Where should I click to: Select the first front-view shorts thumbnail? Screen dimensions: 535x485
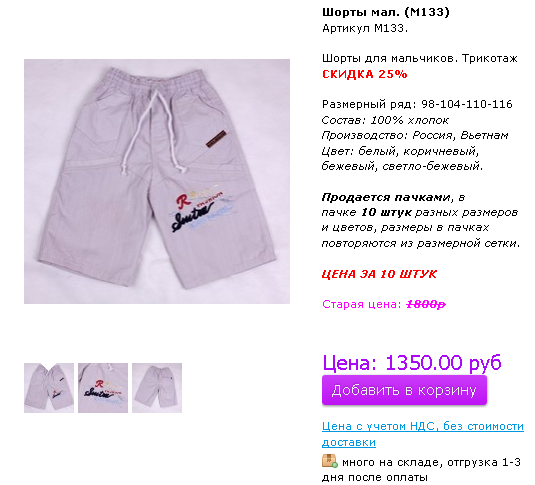pyautogui.click(x=49, y=388)
